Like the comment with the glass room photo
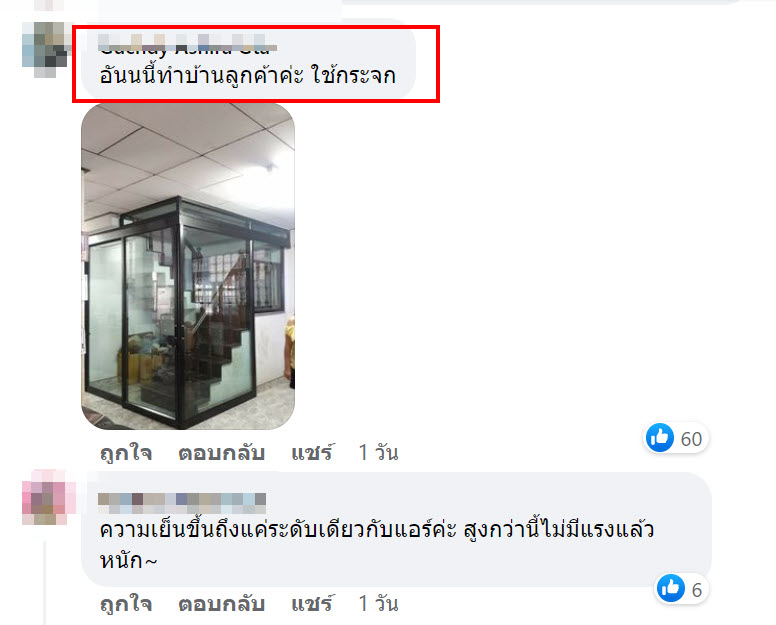 coord(126,453)
